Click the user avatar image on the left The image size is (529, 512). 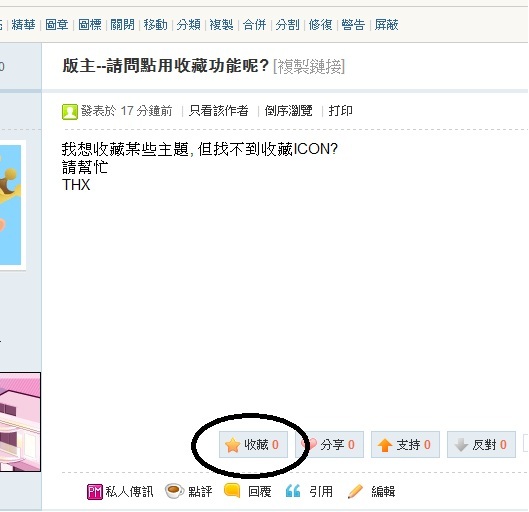(x=11, y=205)
